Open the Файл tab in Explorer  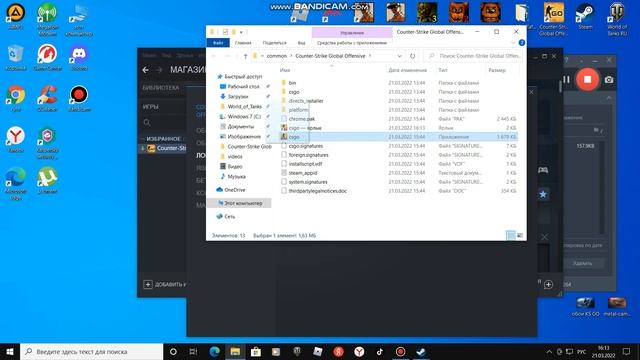(x=218, y=43)
